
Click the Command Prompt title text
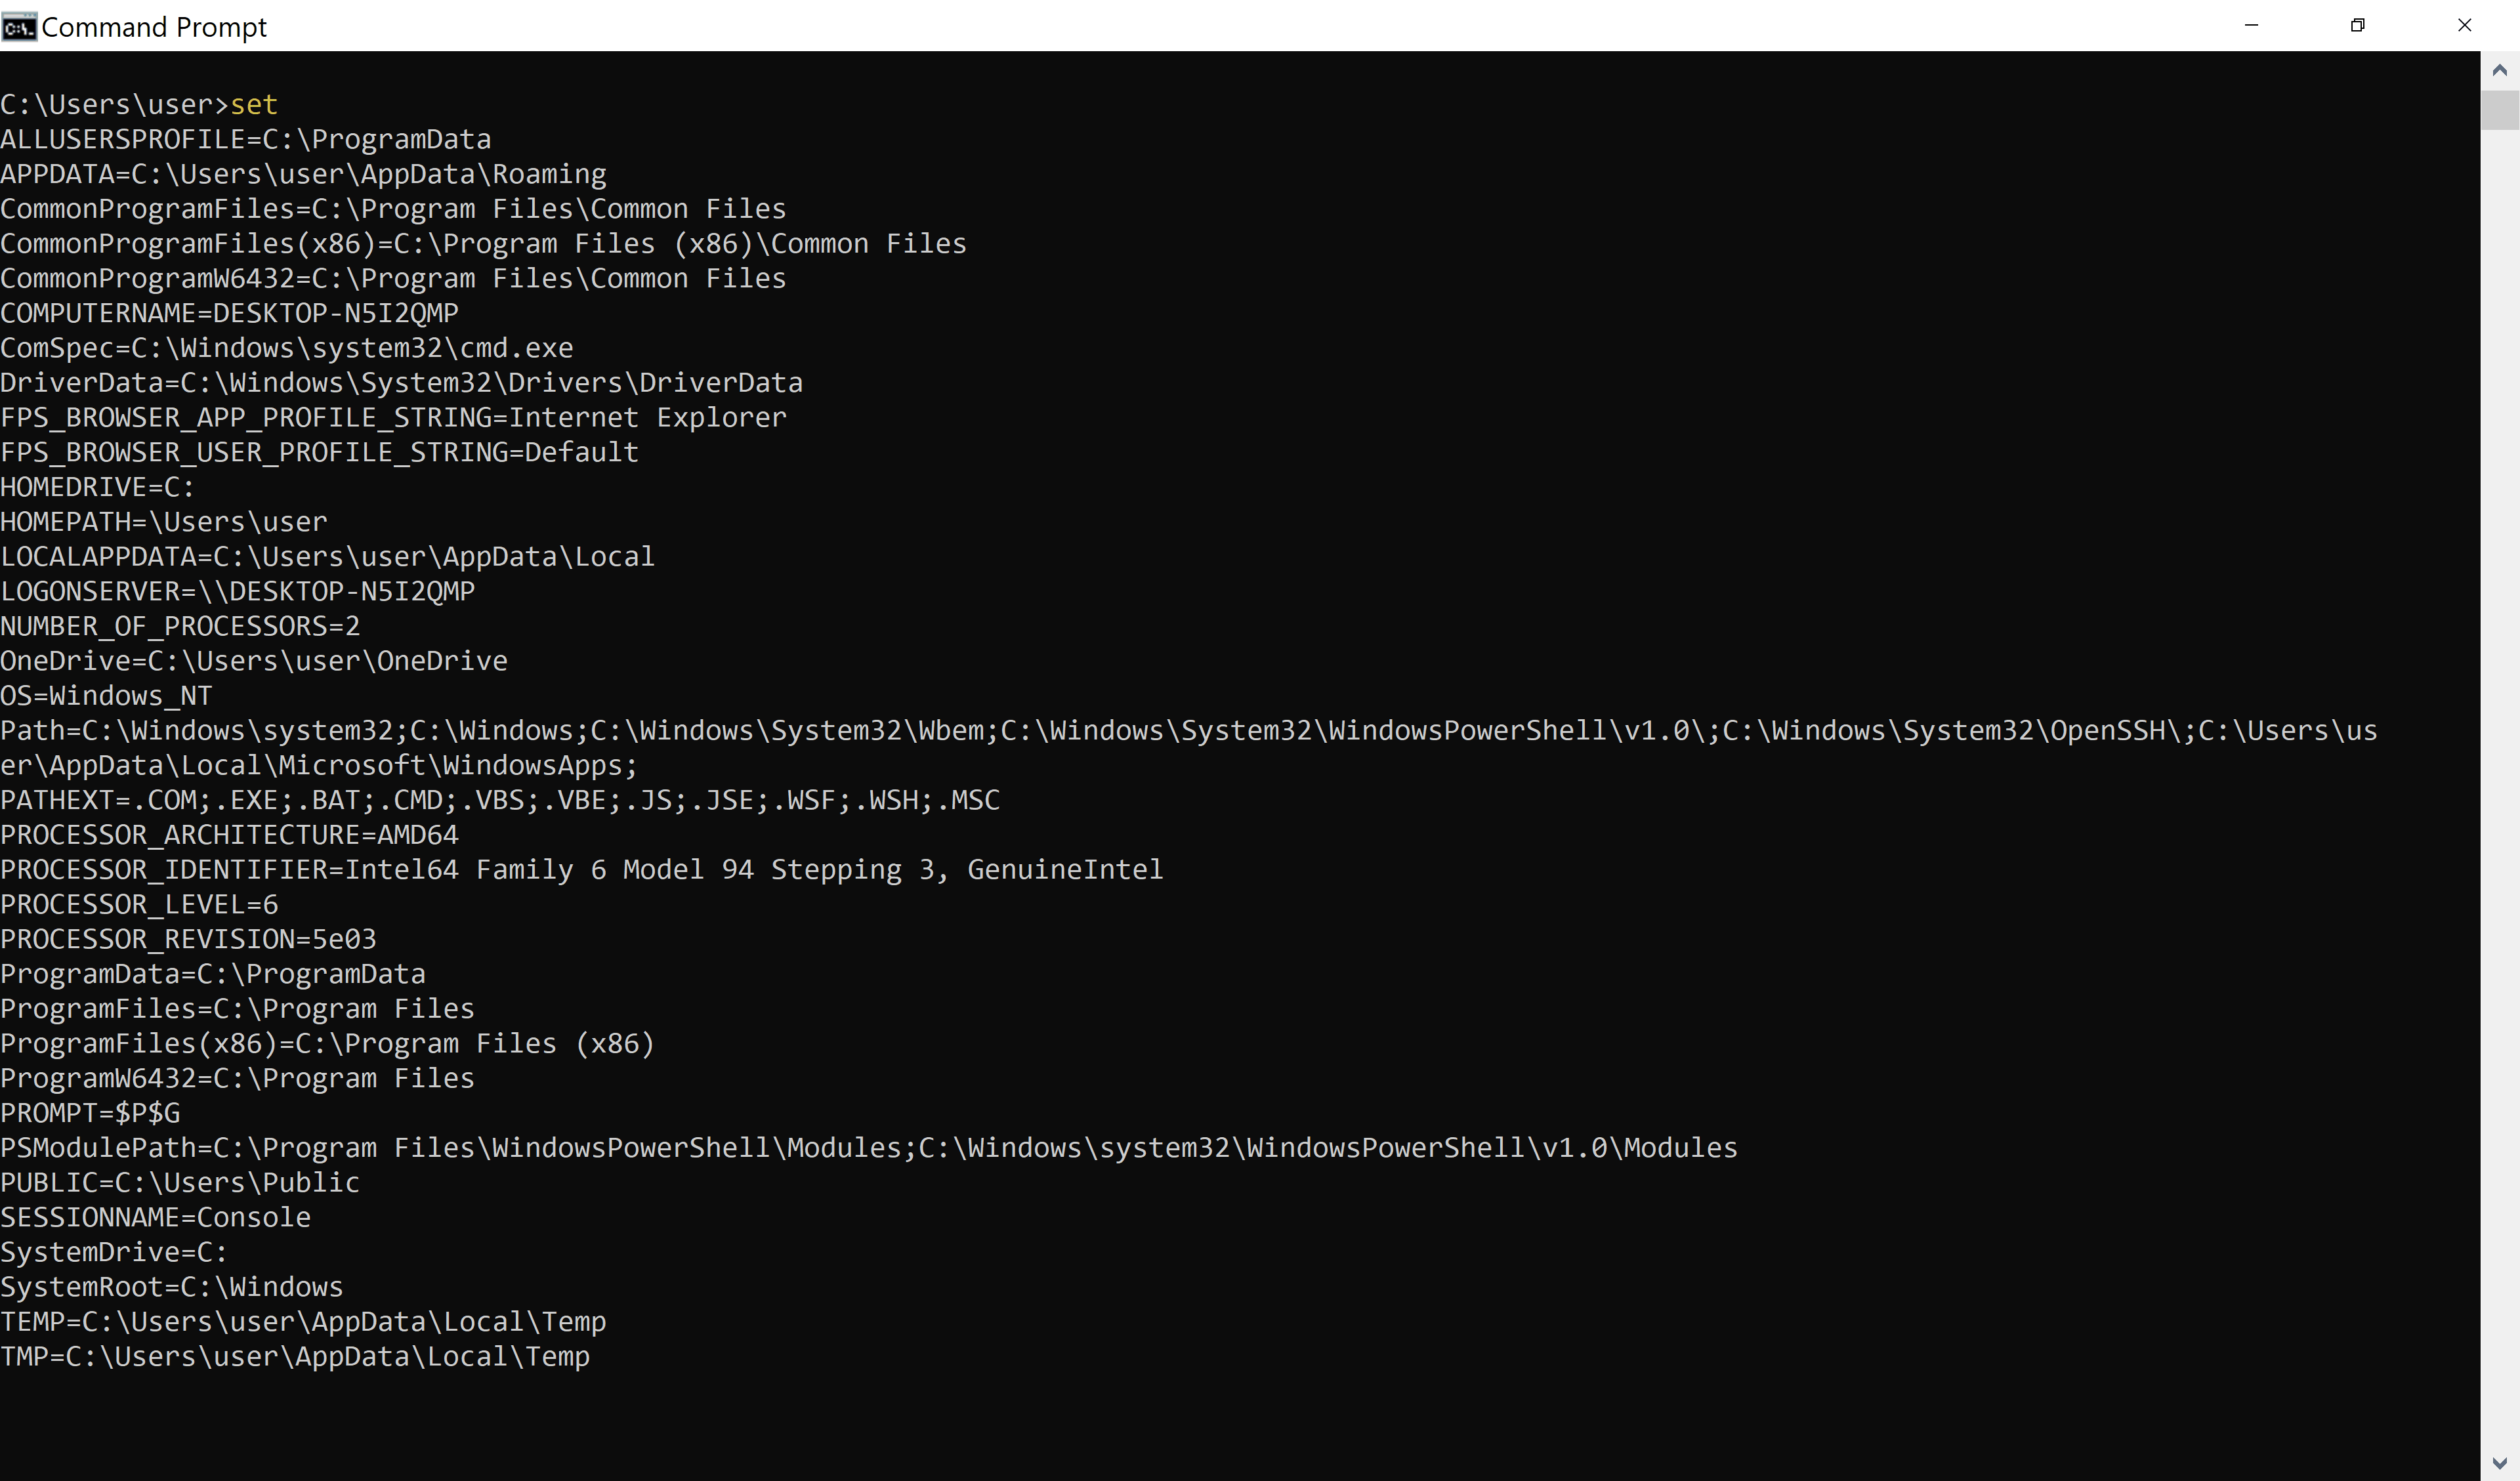tap(155, 27)
